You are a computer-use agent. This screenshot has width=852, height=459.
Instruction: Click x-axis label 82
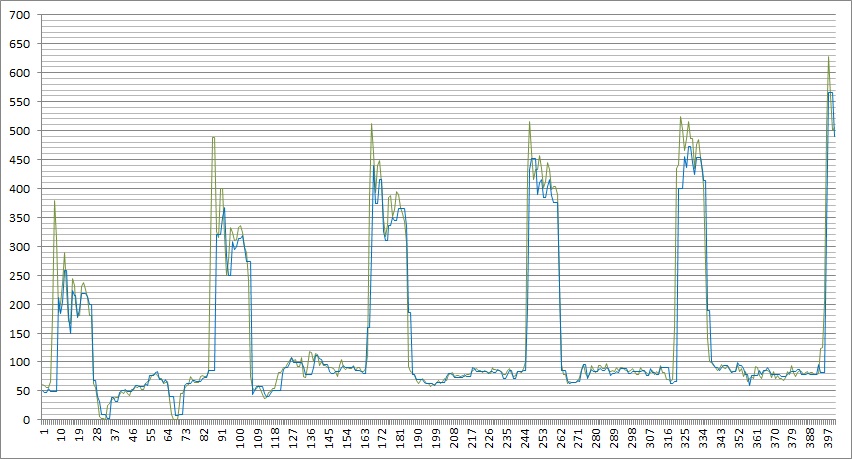click(x=204, y=435)
